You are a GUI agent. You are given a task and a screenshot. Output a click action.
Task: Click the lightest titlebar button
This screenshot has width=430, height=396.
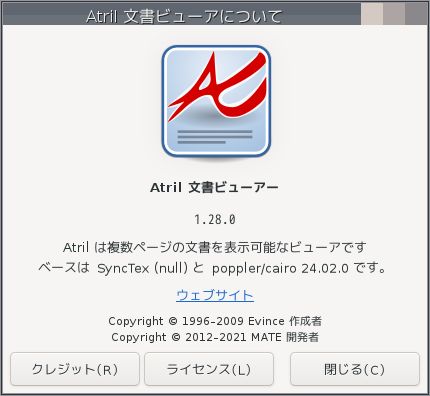tap(372, 14)
